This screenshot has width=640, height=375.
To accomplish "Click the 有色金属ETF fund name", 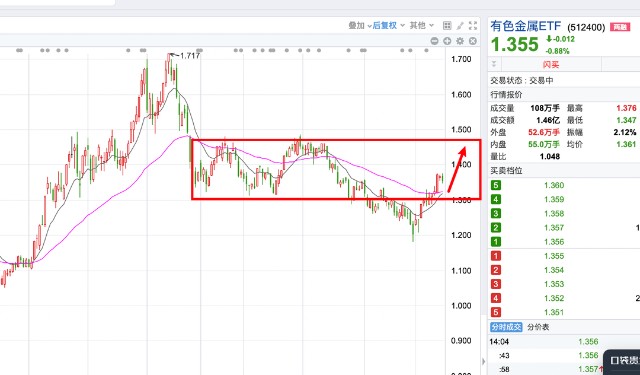I will (526, 26).
